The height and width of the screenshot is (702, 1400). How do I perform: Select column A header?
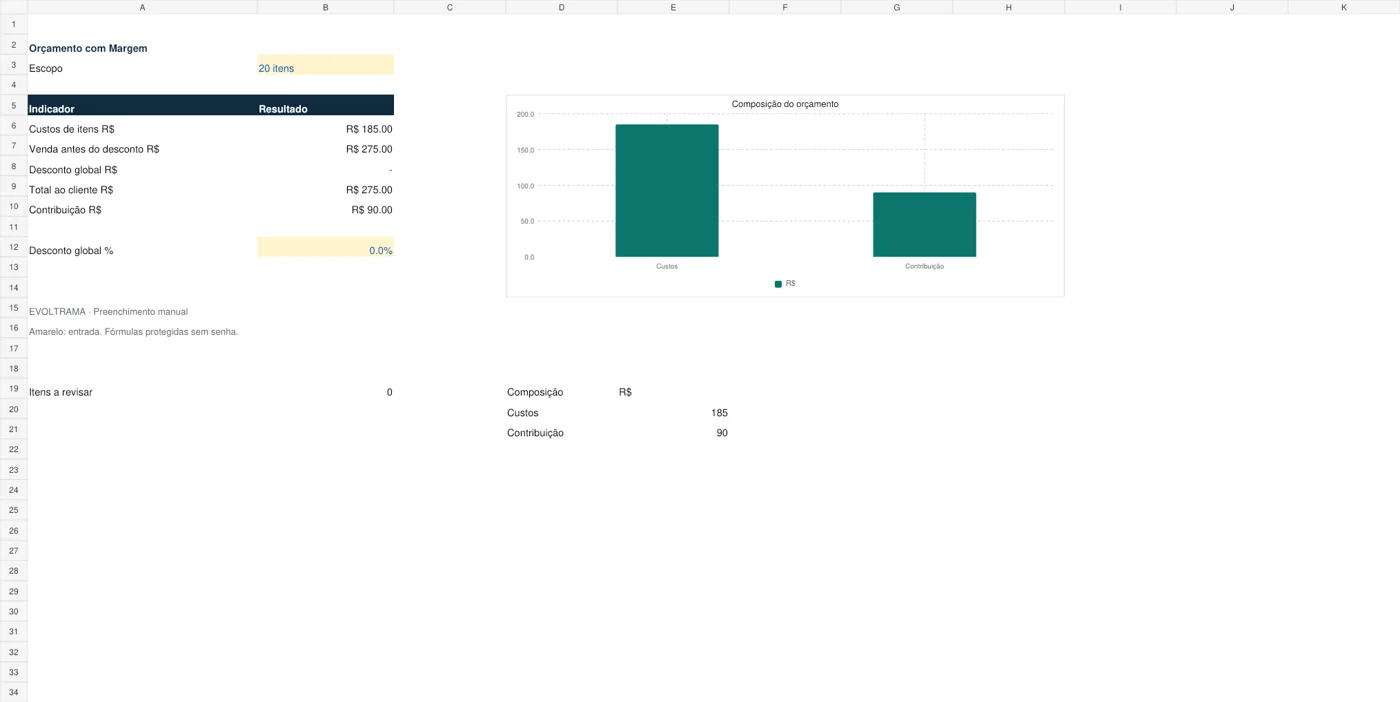142,7
